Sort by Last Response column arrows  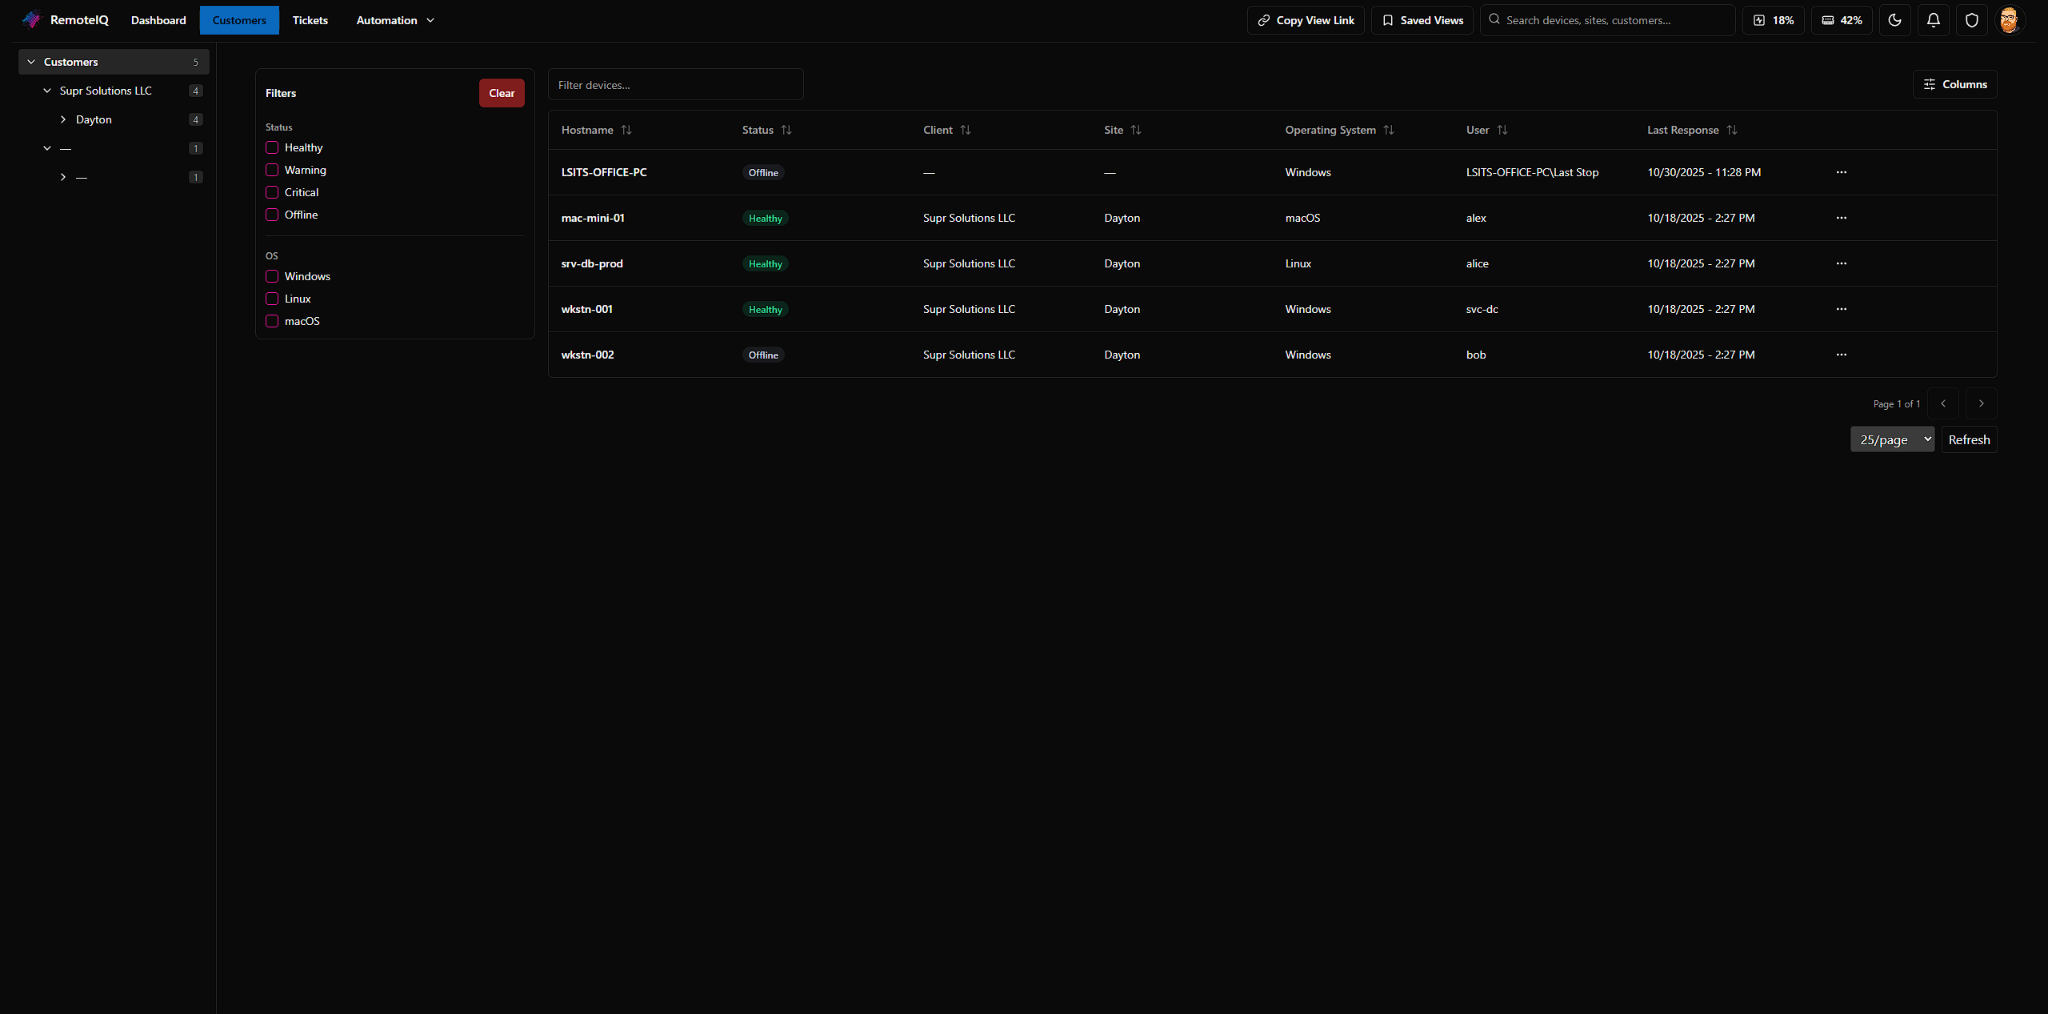[x=1732, y=130]
